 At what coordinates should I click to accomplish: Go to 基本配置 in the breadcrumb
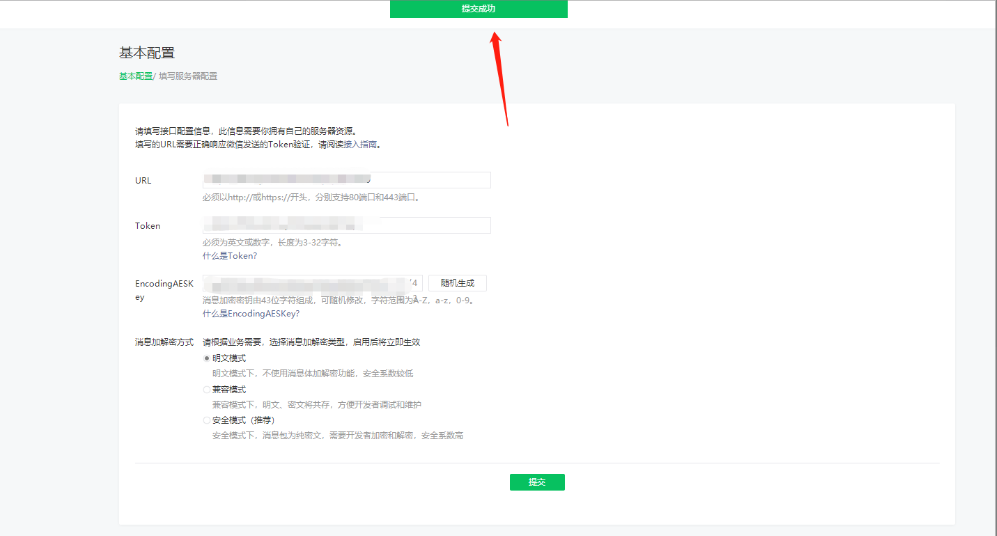(x=135, y=76)
